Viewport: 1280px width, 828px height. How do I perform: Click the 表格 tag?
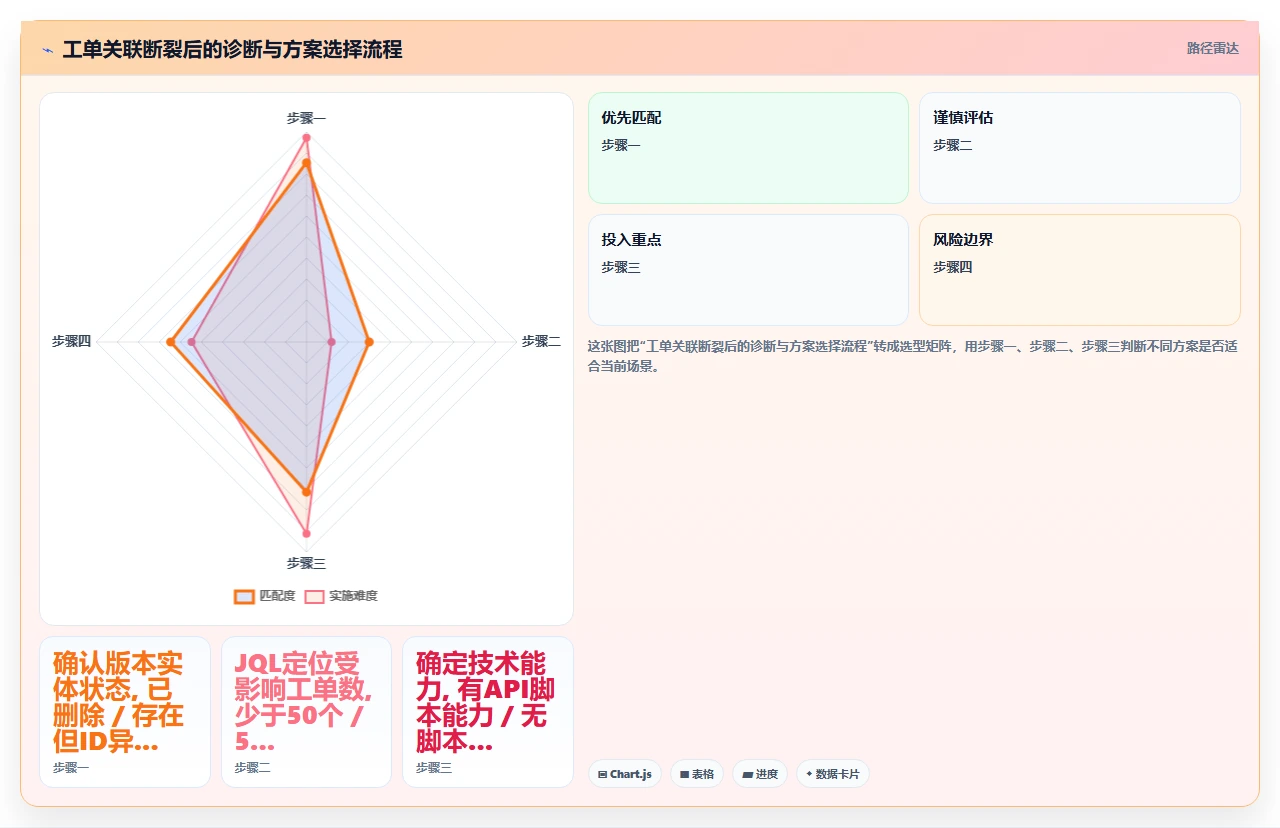point(697,774)
